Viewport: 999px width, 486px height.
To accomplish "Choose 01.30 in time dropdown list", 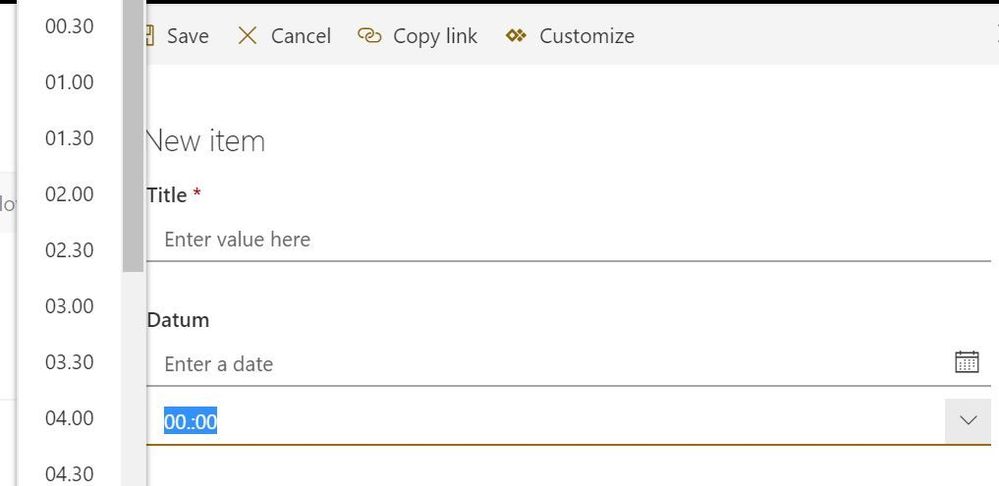I will [x=69, y=138].
